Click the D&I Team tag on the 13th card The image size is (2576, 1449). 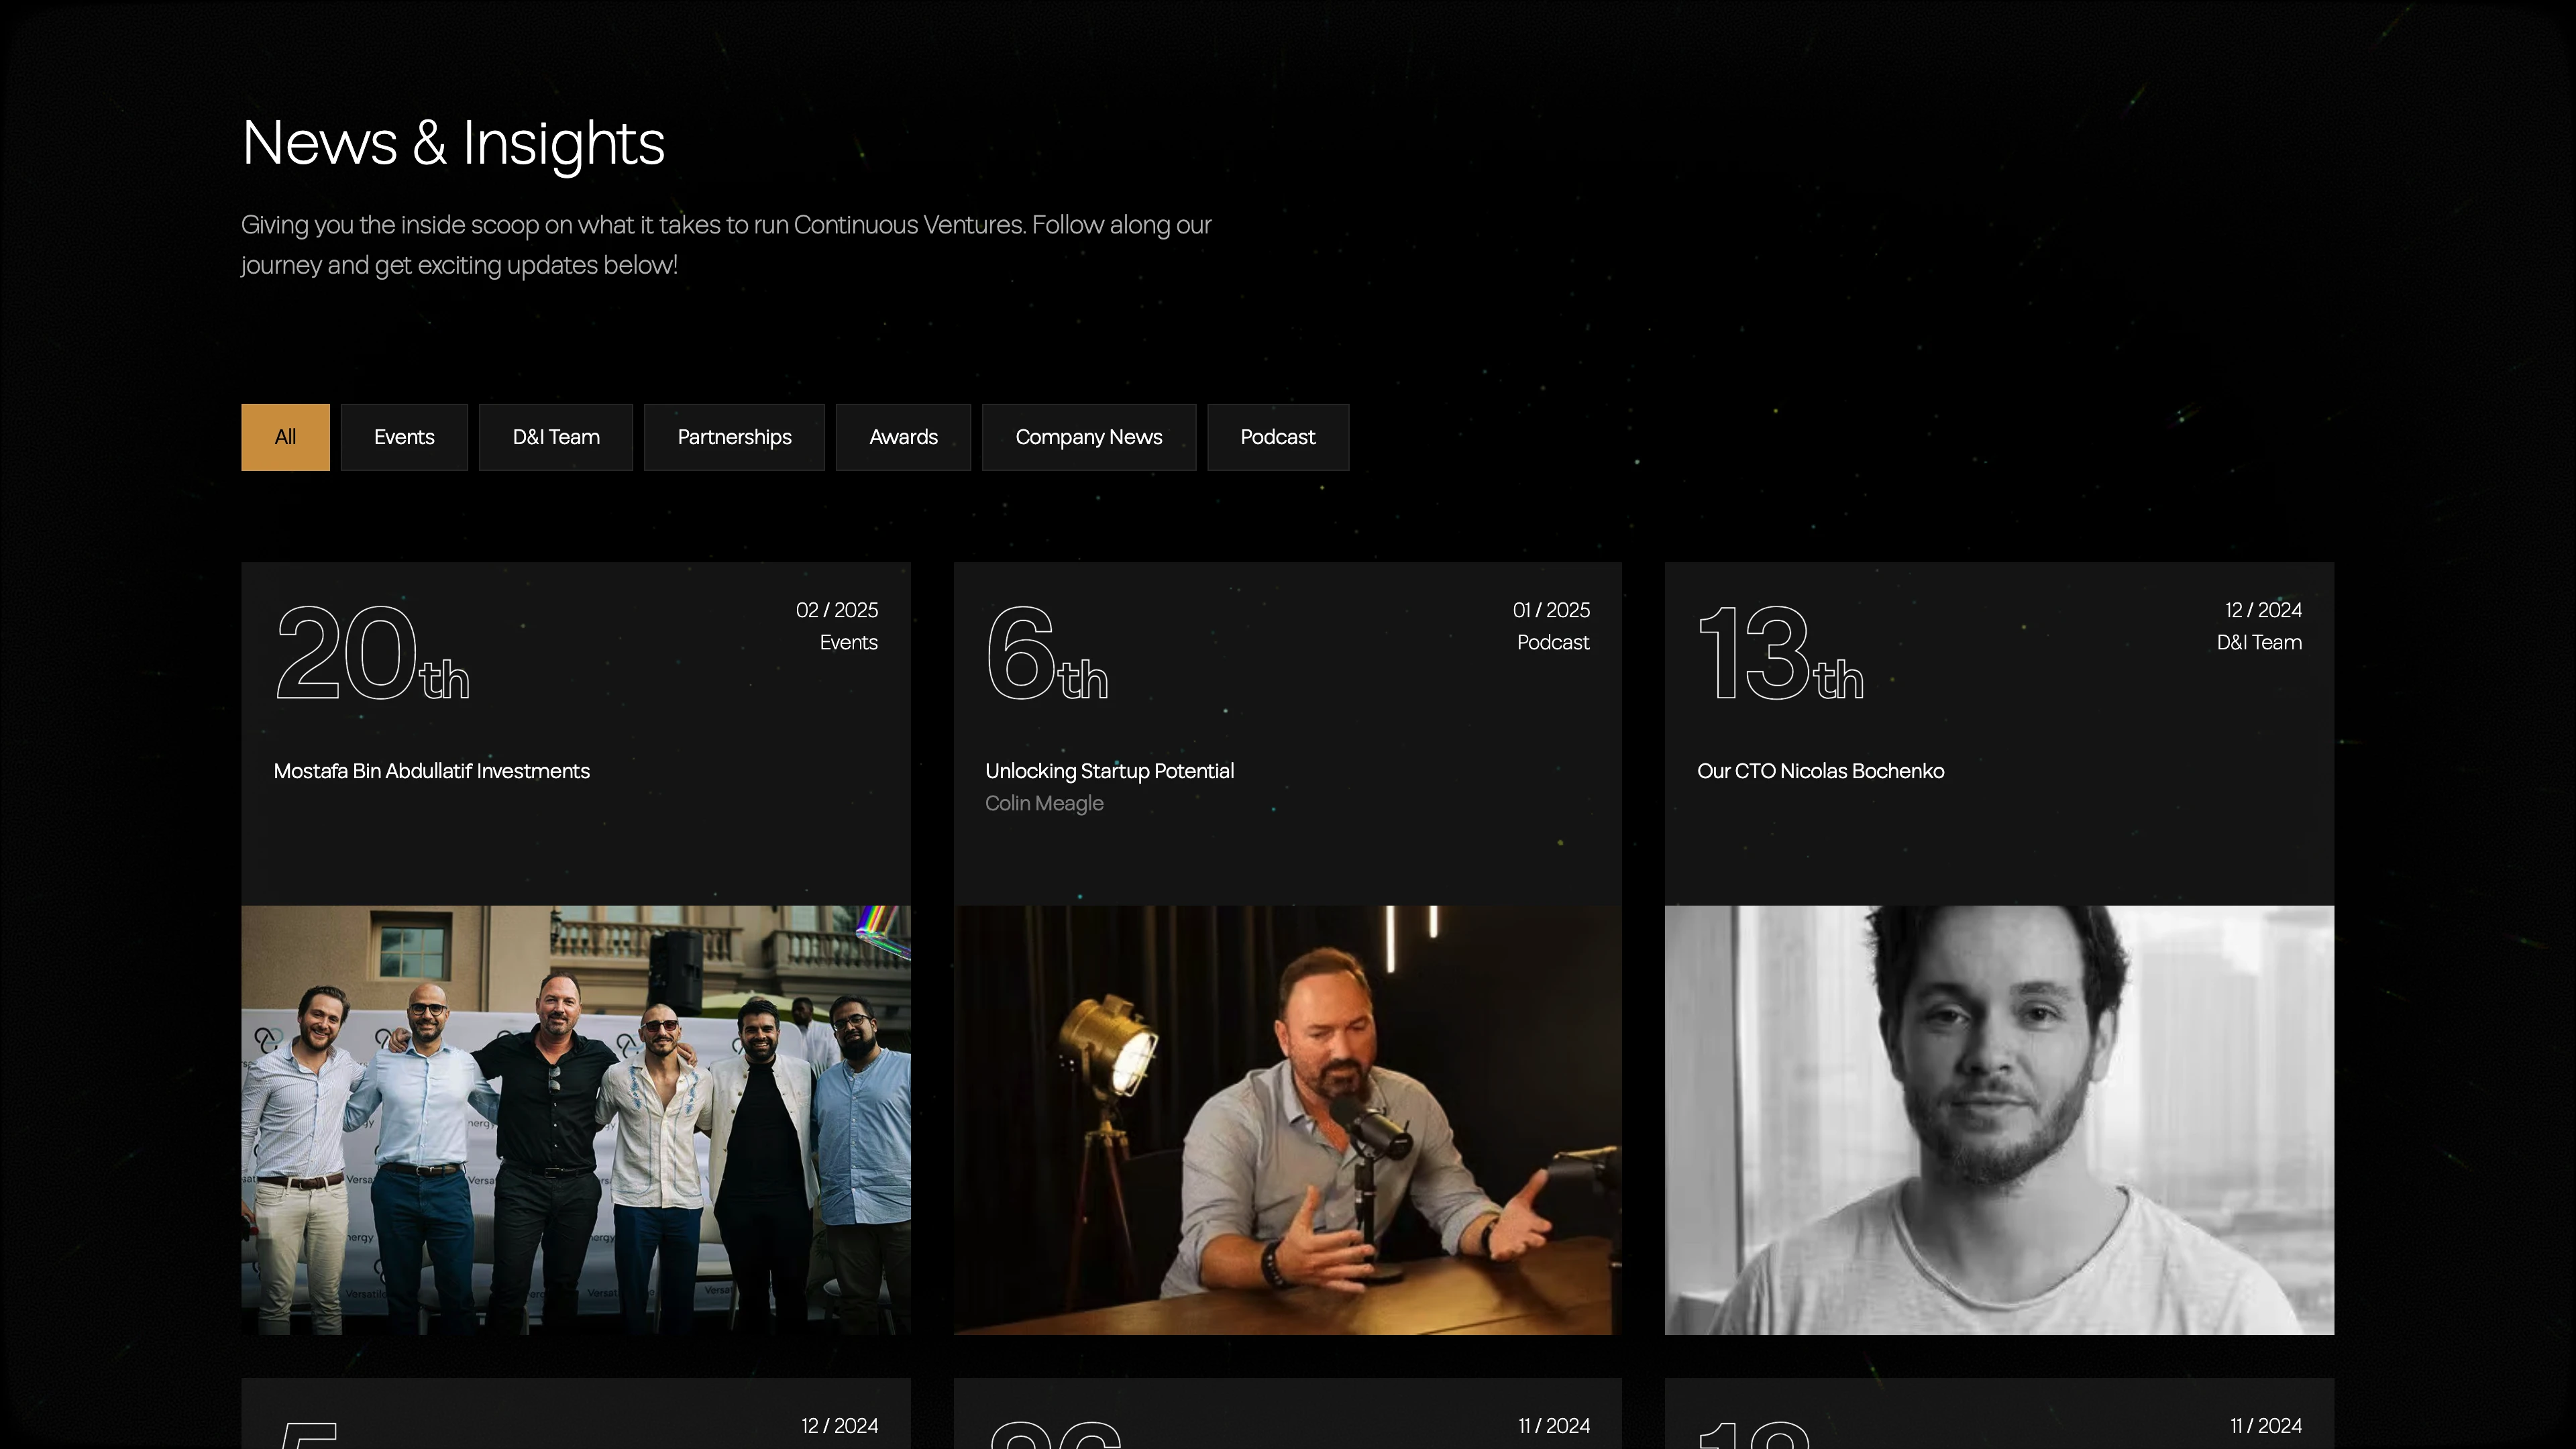pos(2259,643)
